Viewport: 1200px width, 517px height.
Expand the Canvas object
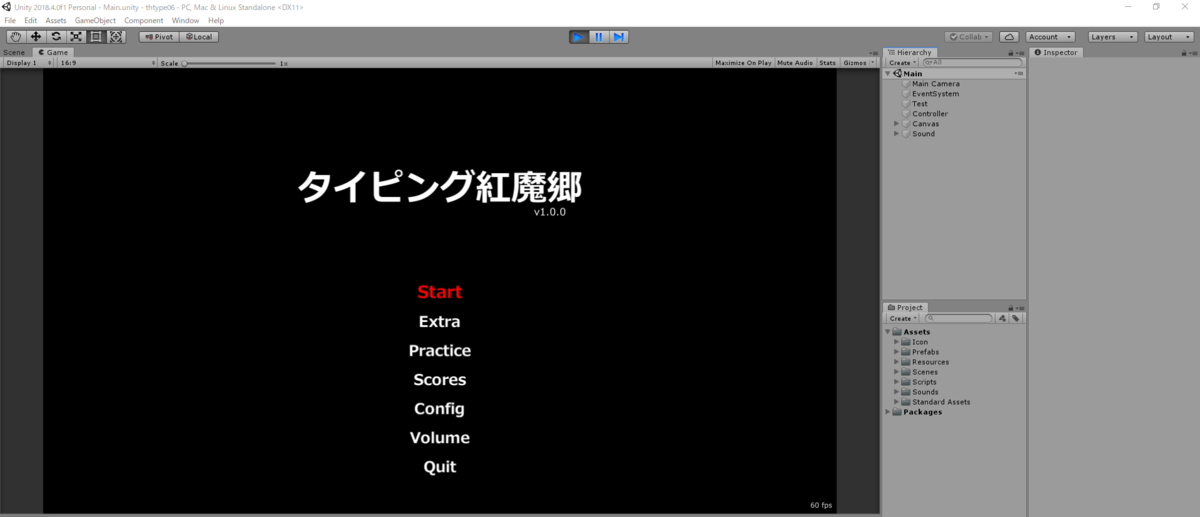click(x=897, y=124)
